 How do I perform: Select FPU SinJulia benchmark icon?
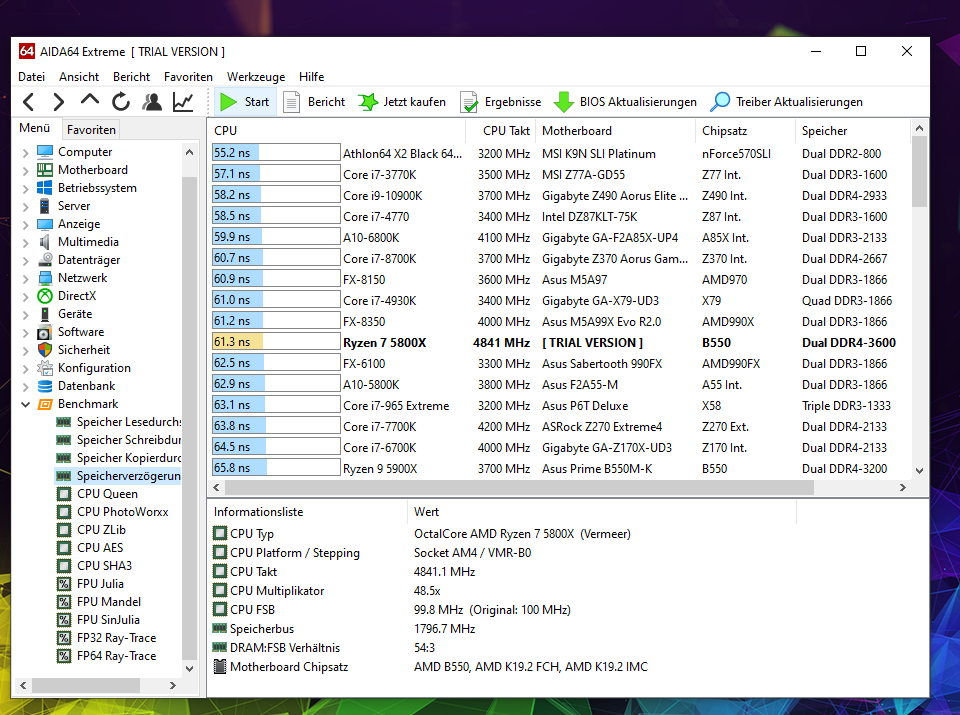coord(64,620)
